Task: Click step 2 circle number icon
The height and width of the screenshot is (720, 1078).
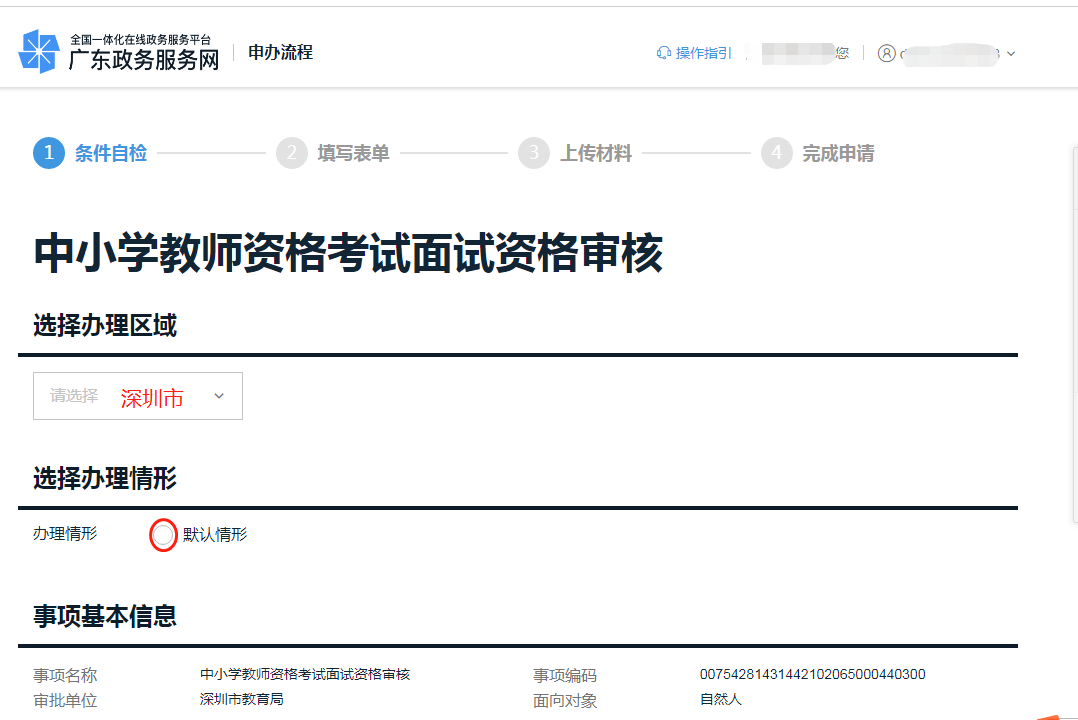Action: (291, 153)
